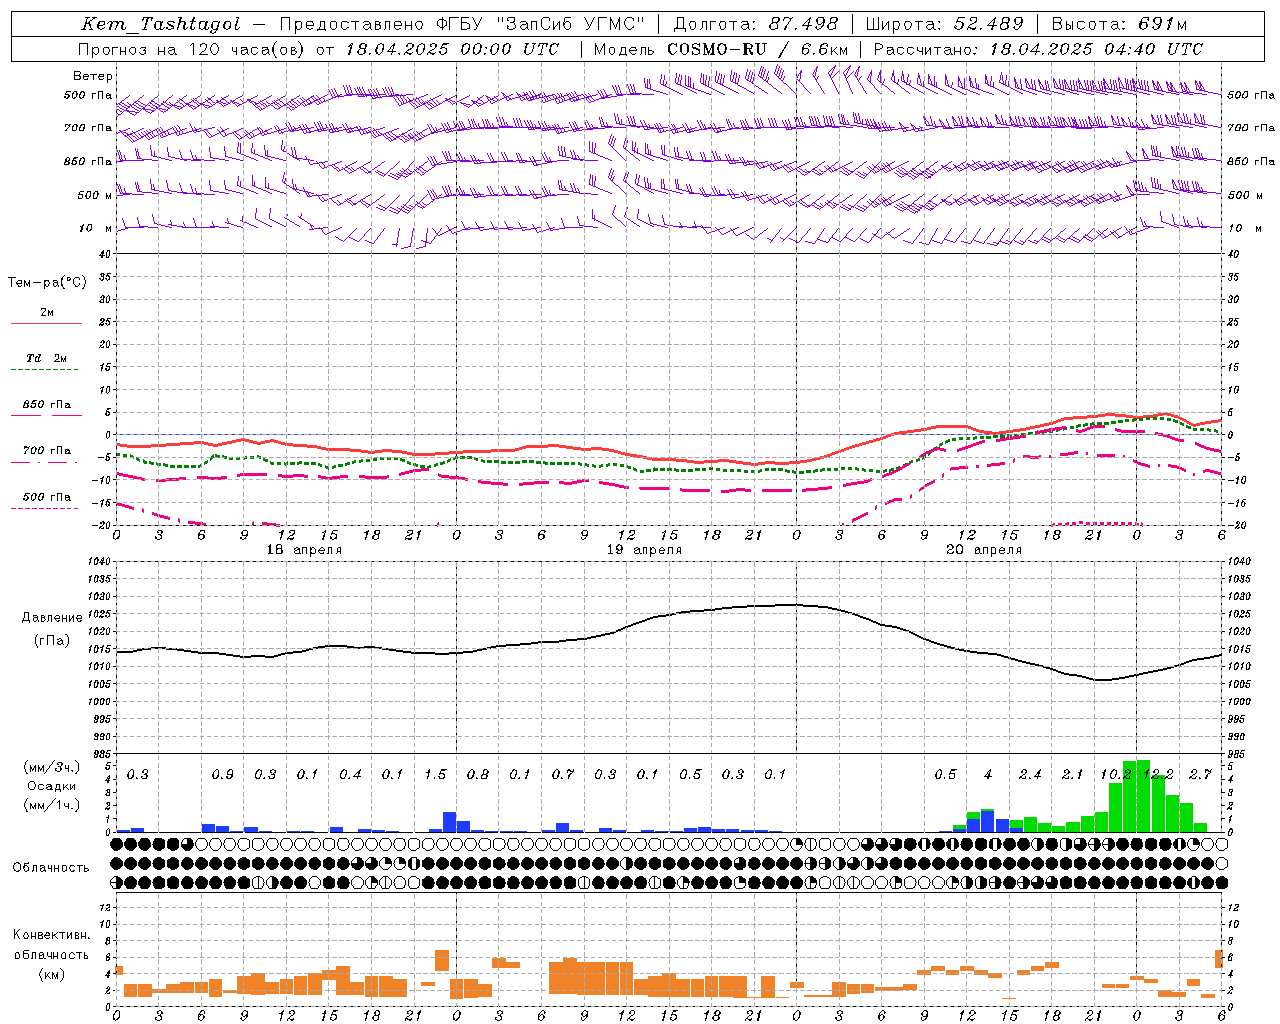The image size is (1280, 1024).
Task: Click the (мм/1ч.) units label
Action: click(51, 804)
